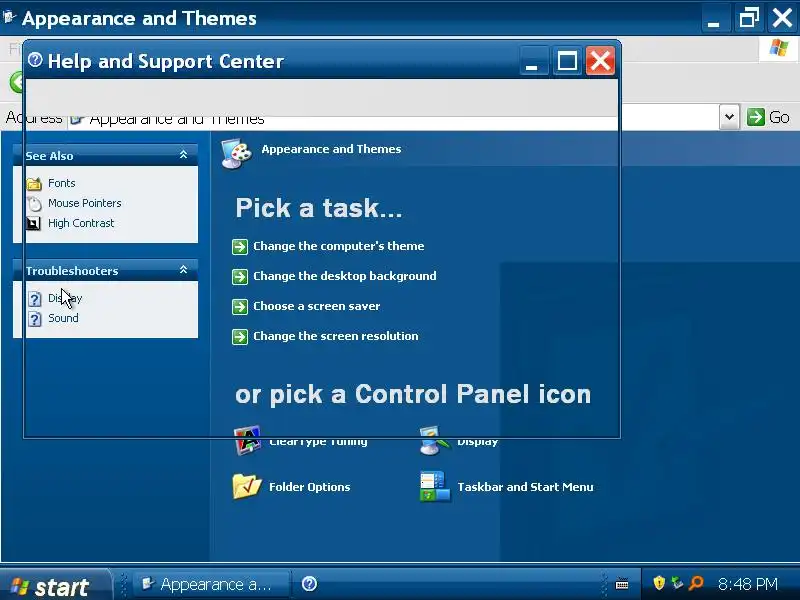The width and height of the screenshot is (800, 600).
Task: Open the Sound troubleshooter link
Action: 63,318
